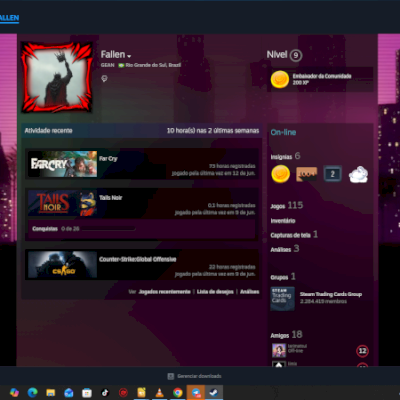Click the Gerenciar downloads icon
The image size is (400, 400).
tap(171, 376)
